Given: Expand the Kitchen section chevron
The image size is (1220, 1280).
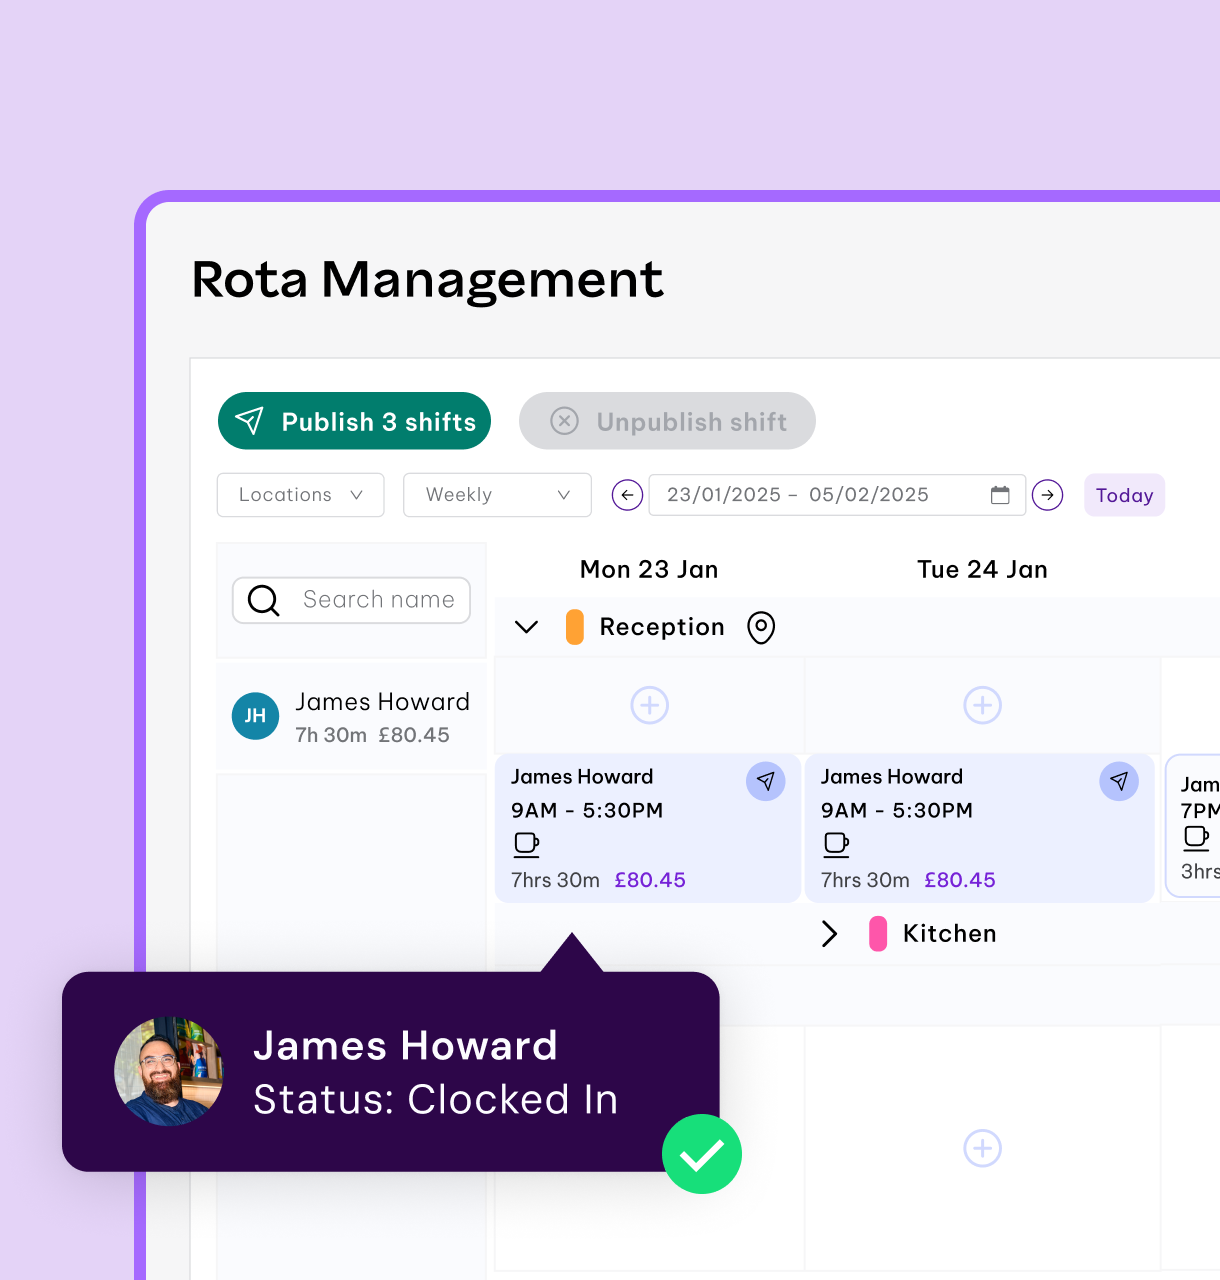Looking at the screenshot, I should coord(829,934).
